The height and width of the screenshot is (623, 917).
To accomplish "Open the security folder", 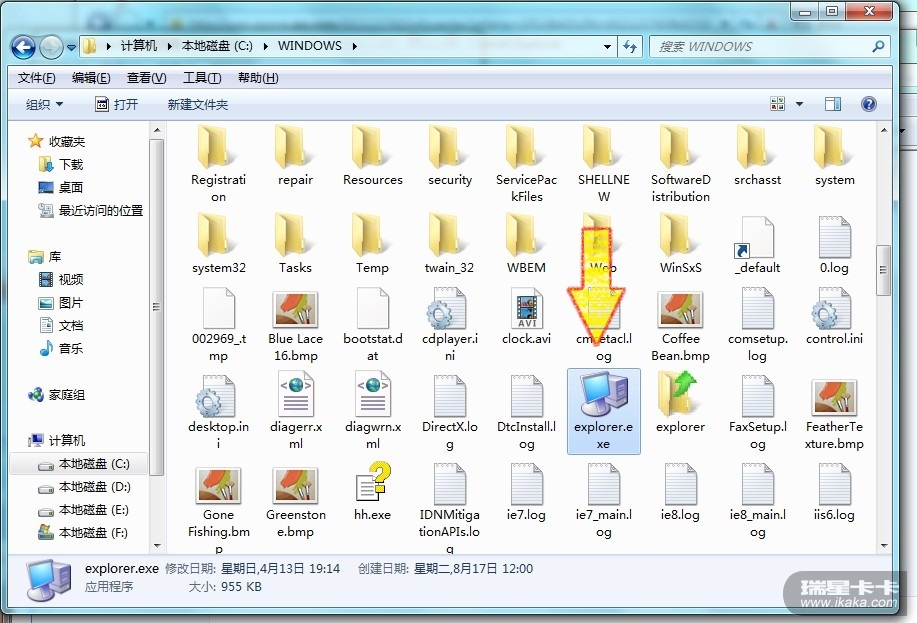I will point(450,156).
